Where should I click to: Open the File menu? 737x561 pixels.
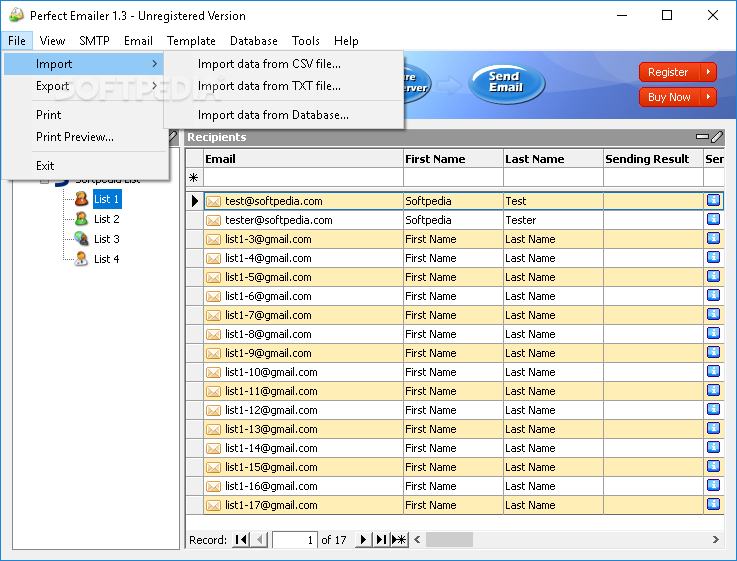point(17,41)
